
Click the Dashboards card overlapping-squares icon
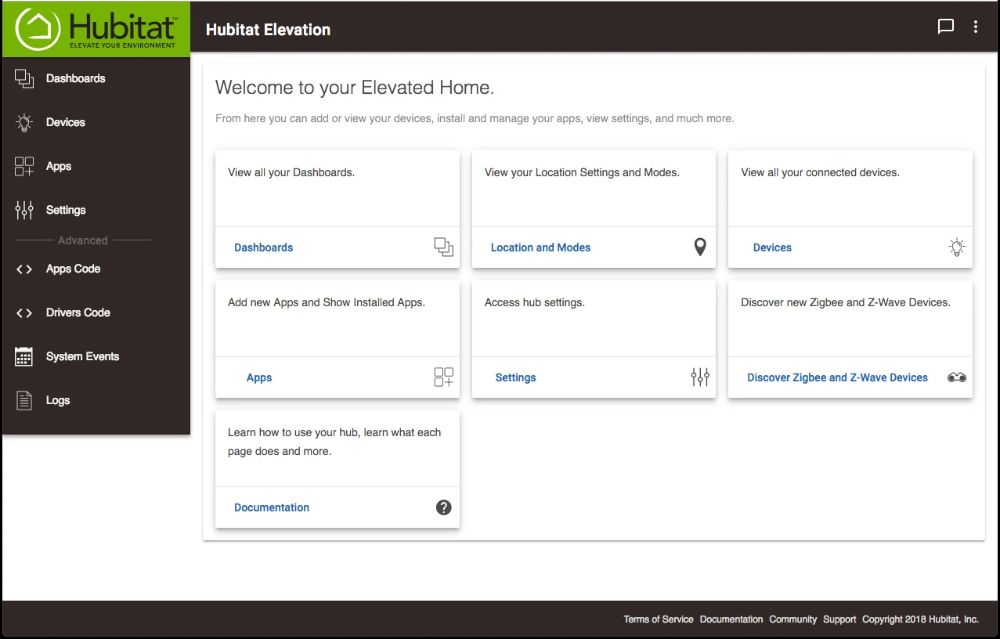444,247
